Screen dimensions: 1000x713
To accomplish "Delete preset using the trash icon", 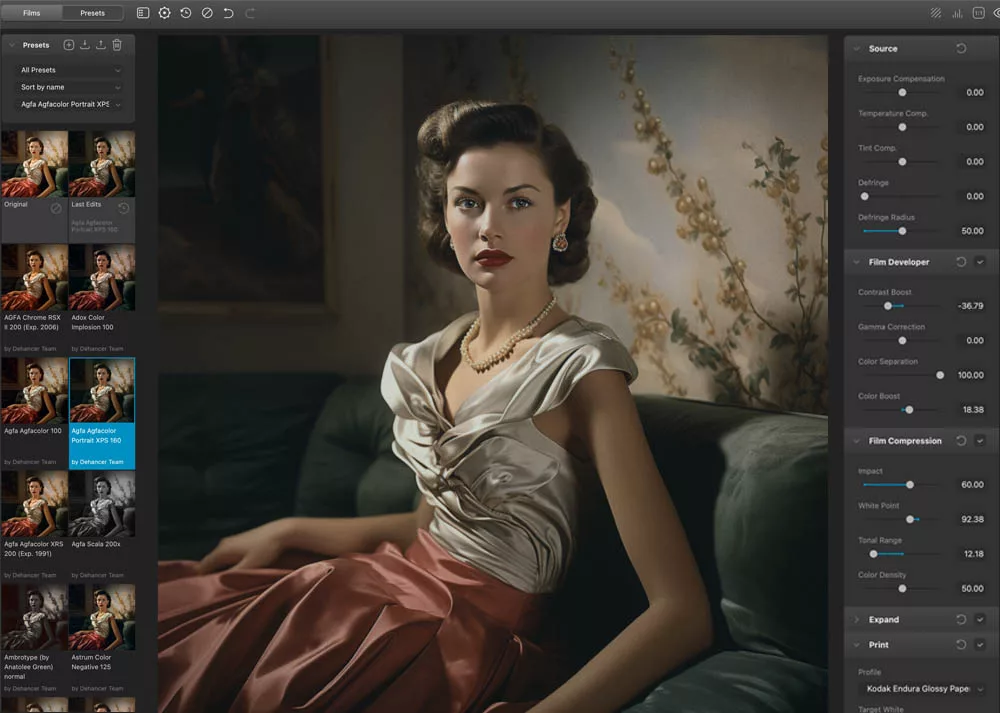I will point(117,44).
